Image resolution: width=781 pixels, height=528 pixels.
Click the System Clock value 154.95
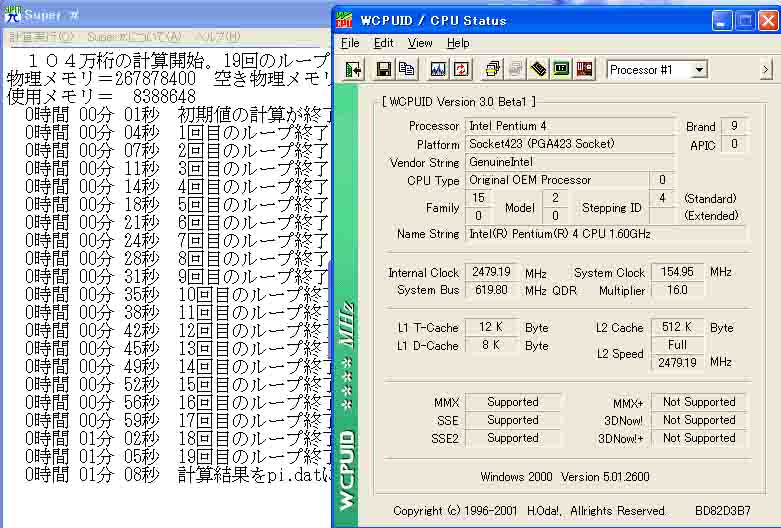pos(677,272)
